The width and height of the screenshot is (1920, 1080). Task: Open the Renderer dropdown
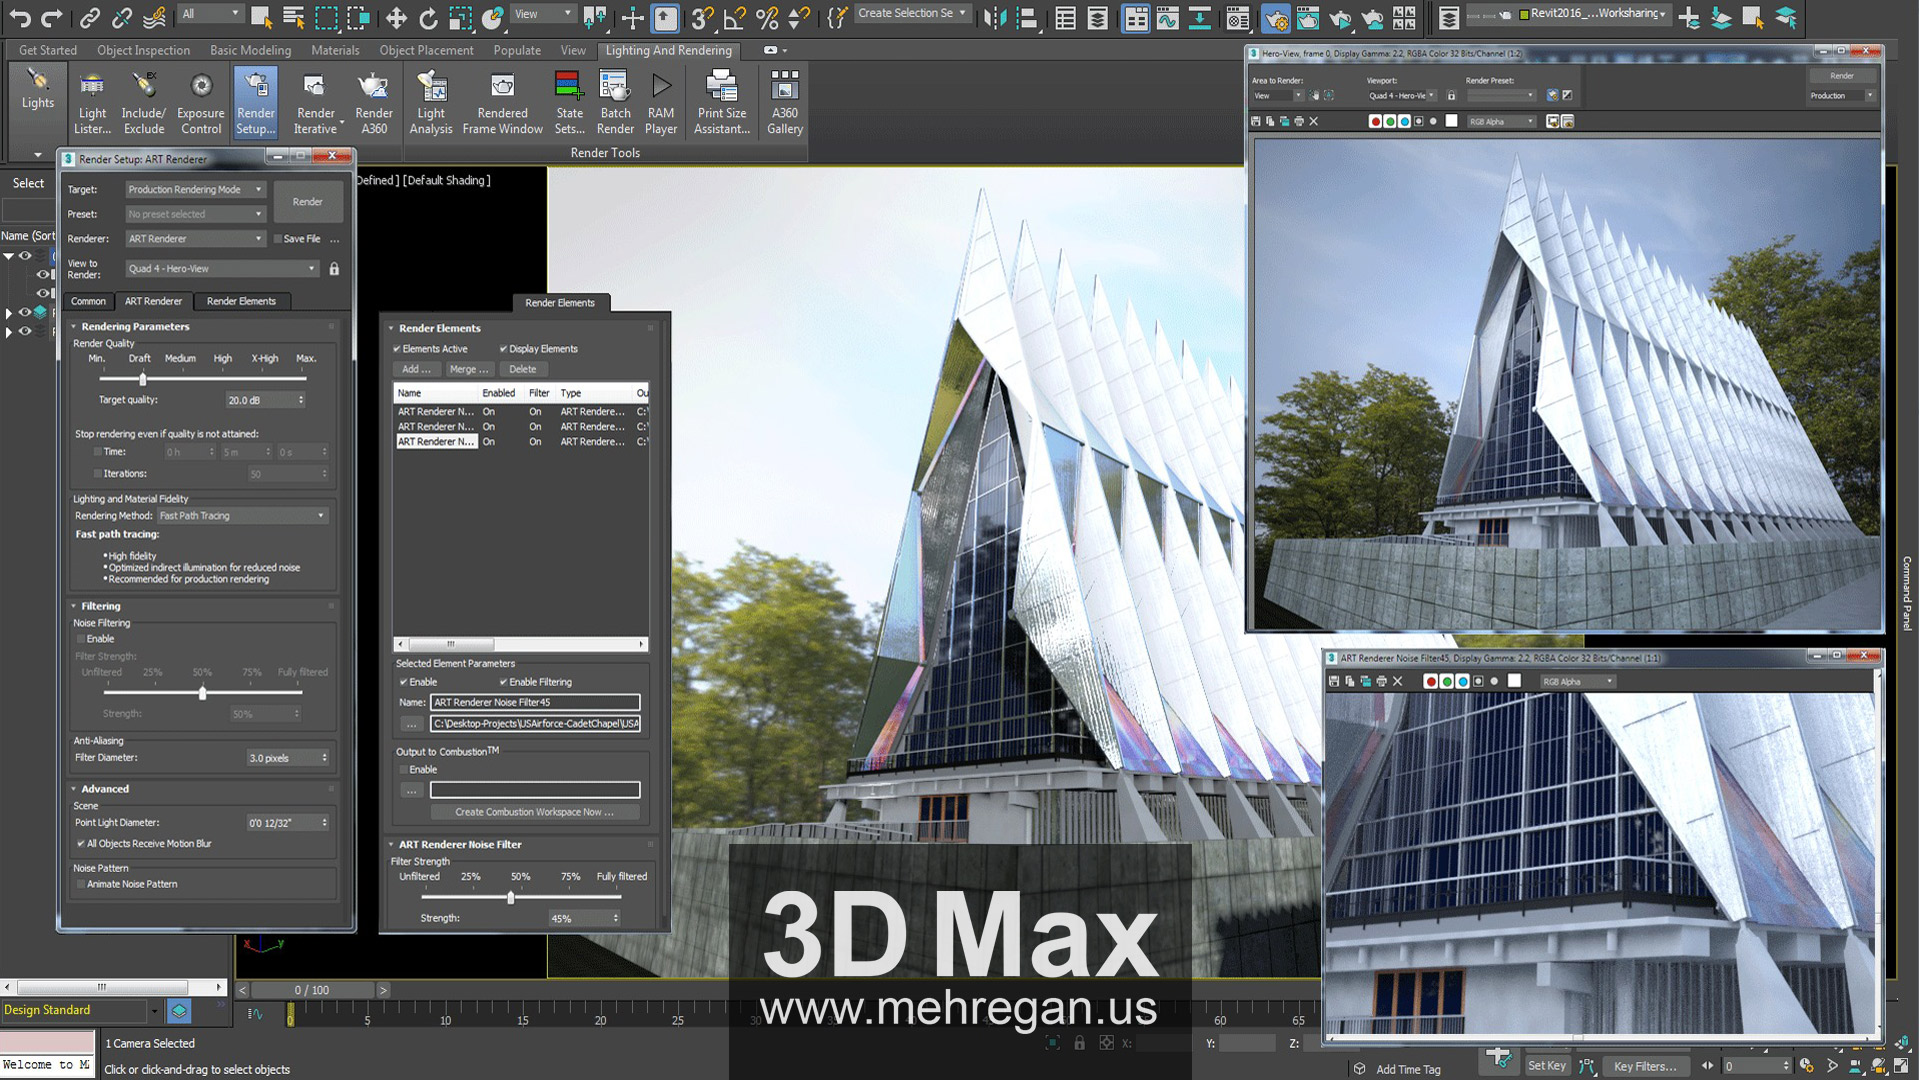195,239
